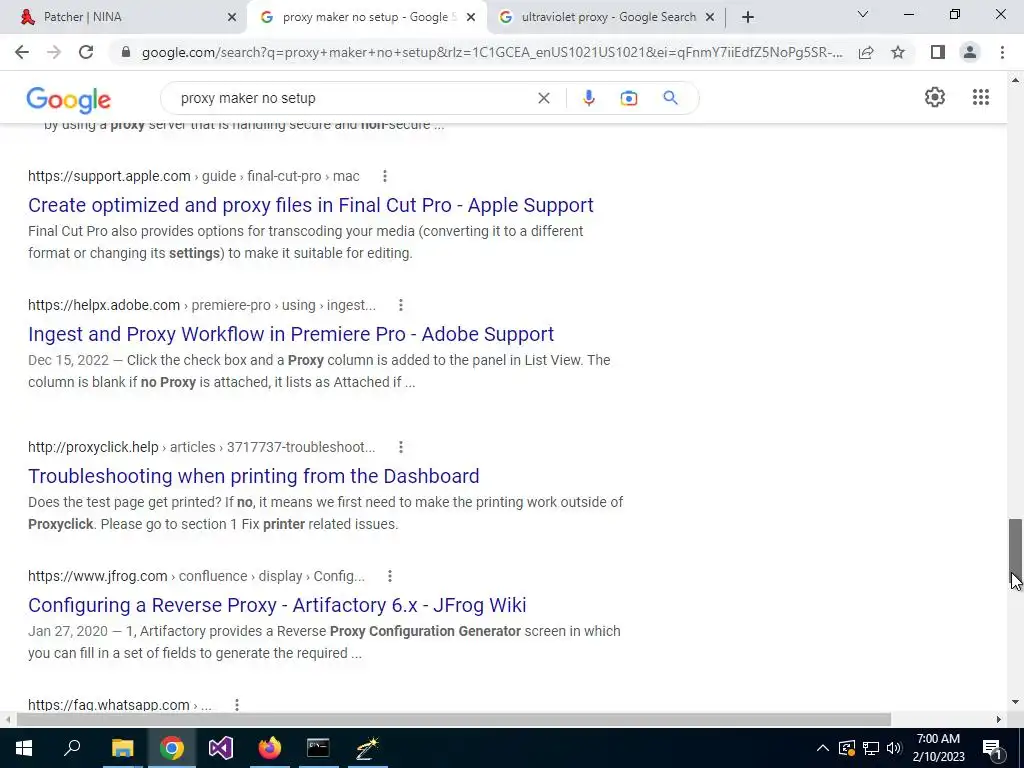This screenshot has height=768, width=1024.
Task: Click horizontal scrollbar right arrow
Action: pyautogui.click(x=999, y=719)
